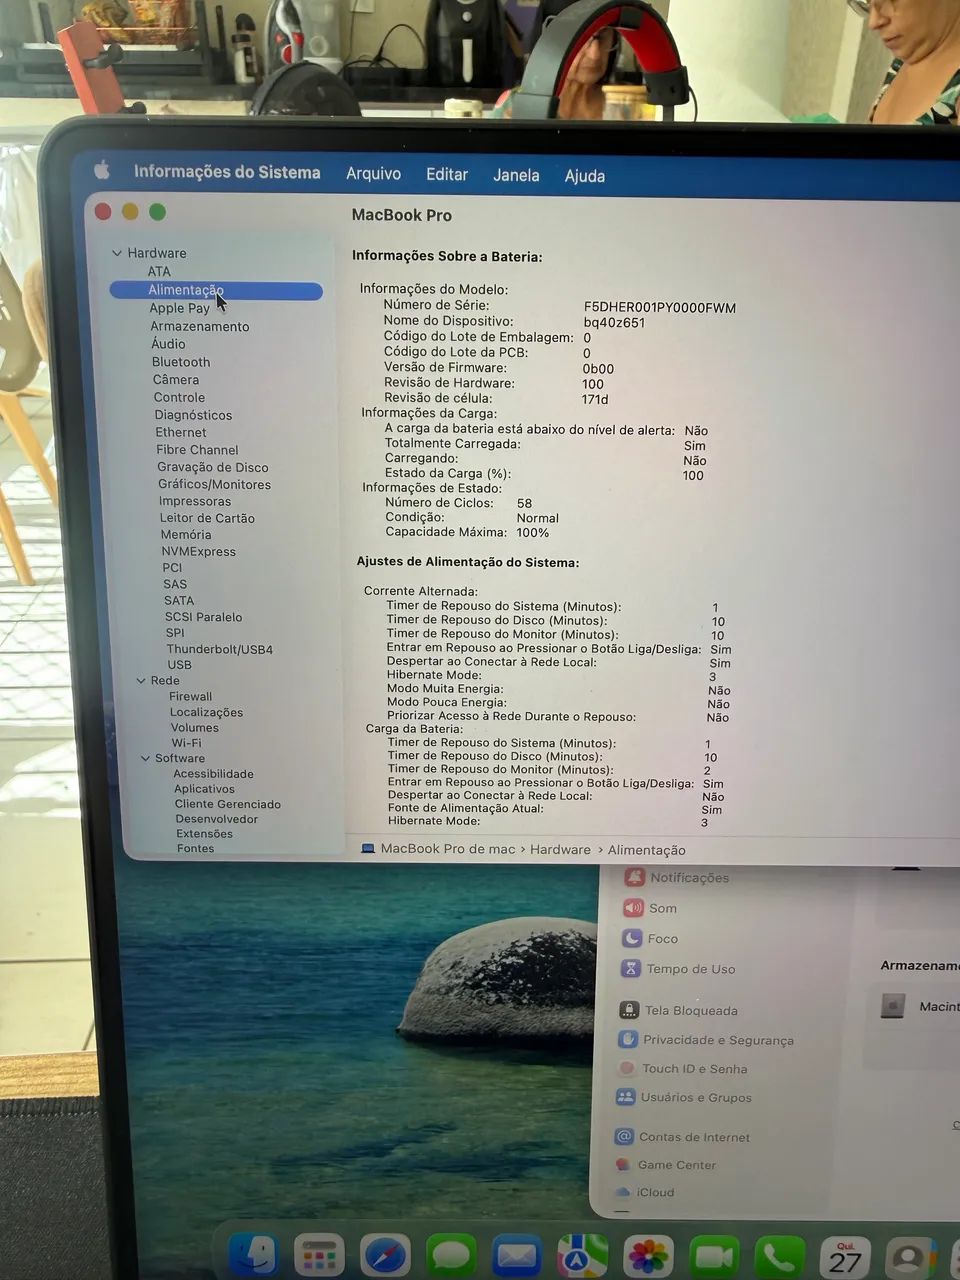Viewport: 960px width, 1280px height.
Task: Open the Arquivo menu
Action: pyautogui.click(x=373, y=174)
